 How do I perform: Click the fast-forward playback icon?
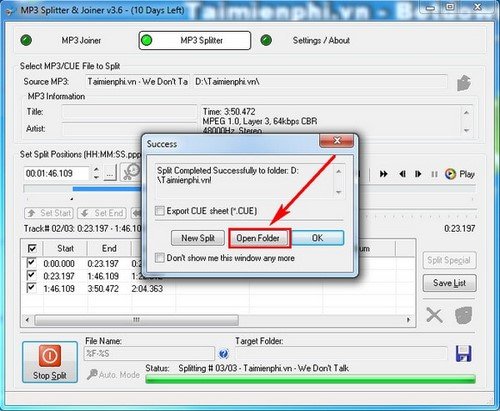point(384,174)
